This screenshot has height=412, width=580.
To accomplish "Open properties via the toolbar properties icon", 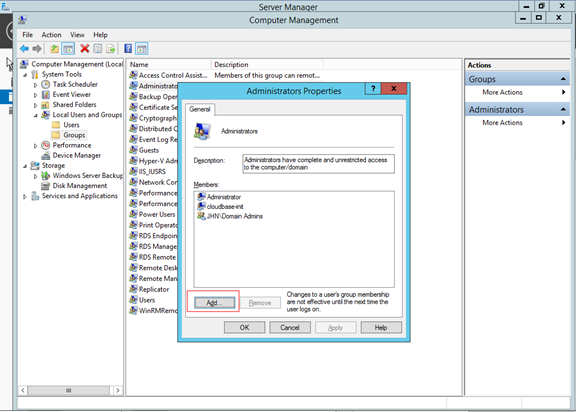I will point(98,48).
